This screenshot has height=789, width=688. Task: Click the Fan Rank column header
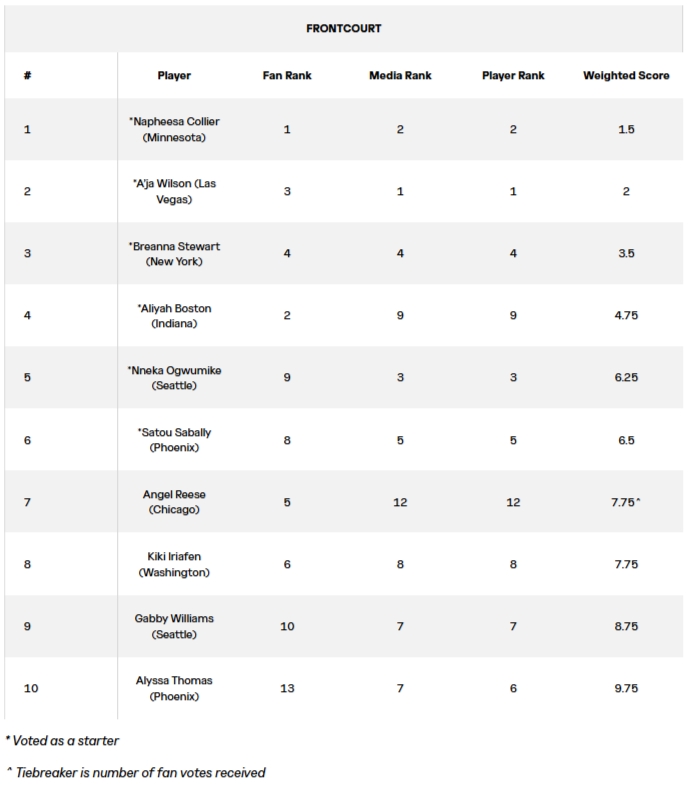tap(287, 75)
